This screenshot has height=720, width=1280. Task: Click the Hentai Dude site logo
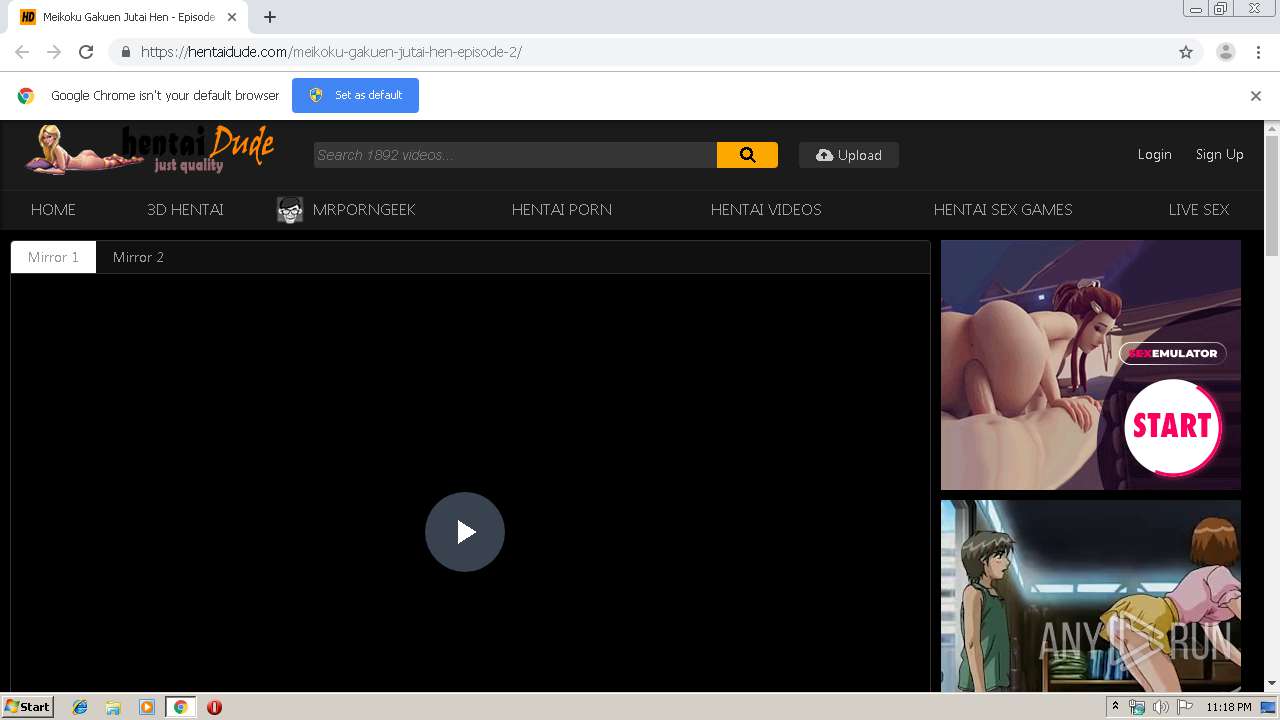[x=150, y=150]
